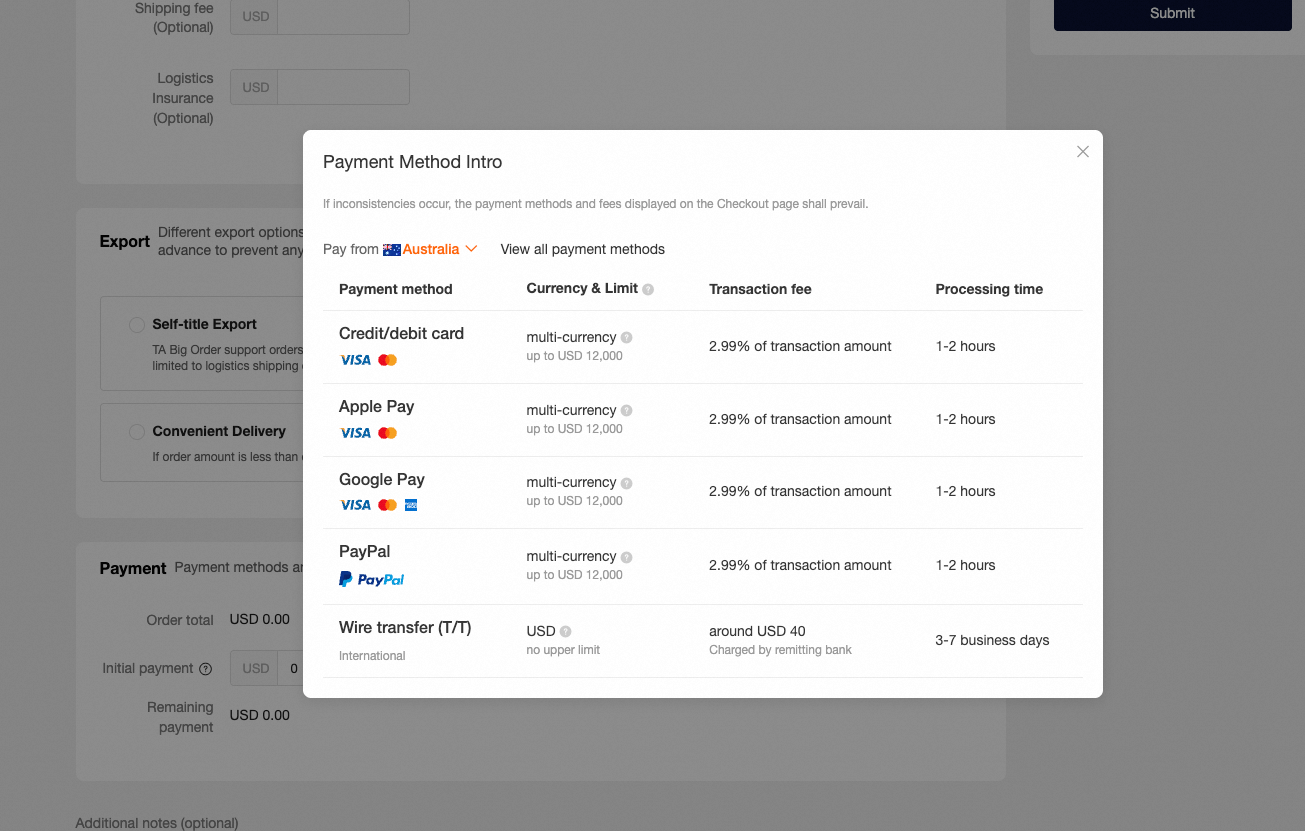Click help icon next to Currency & Limit header
The width and height of the screenshot is (1305, 831).
click(x=648, y=289)
